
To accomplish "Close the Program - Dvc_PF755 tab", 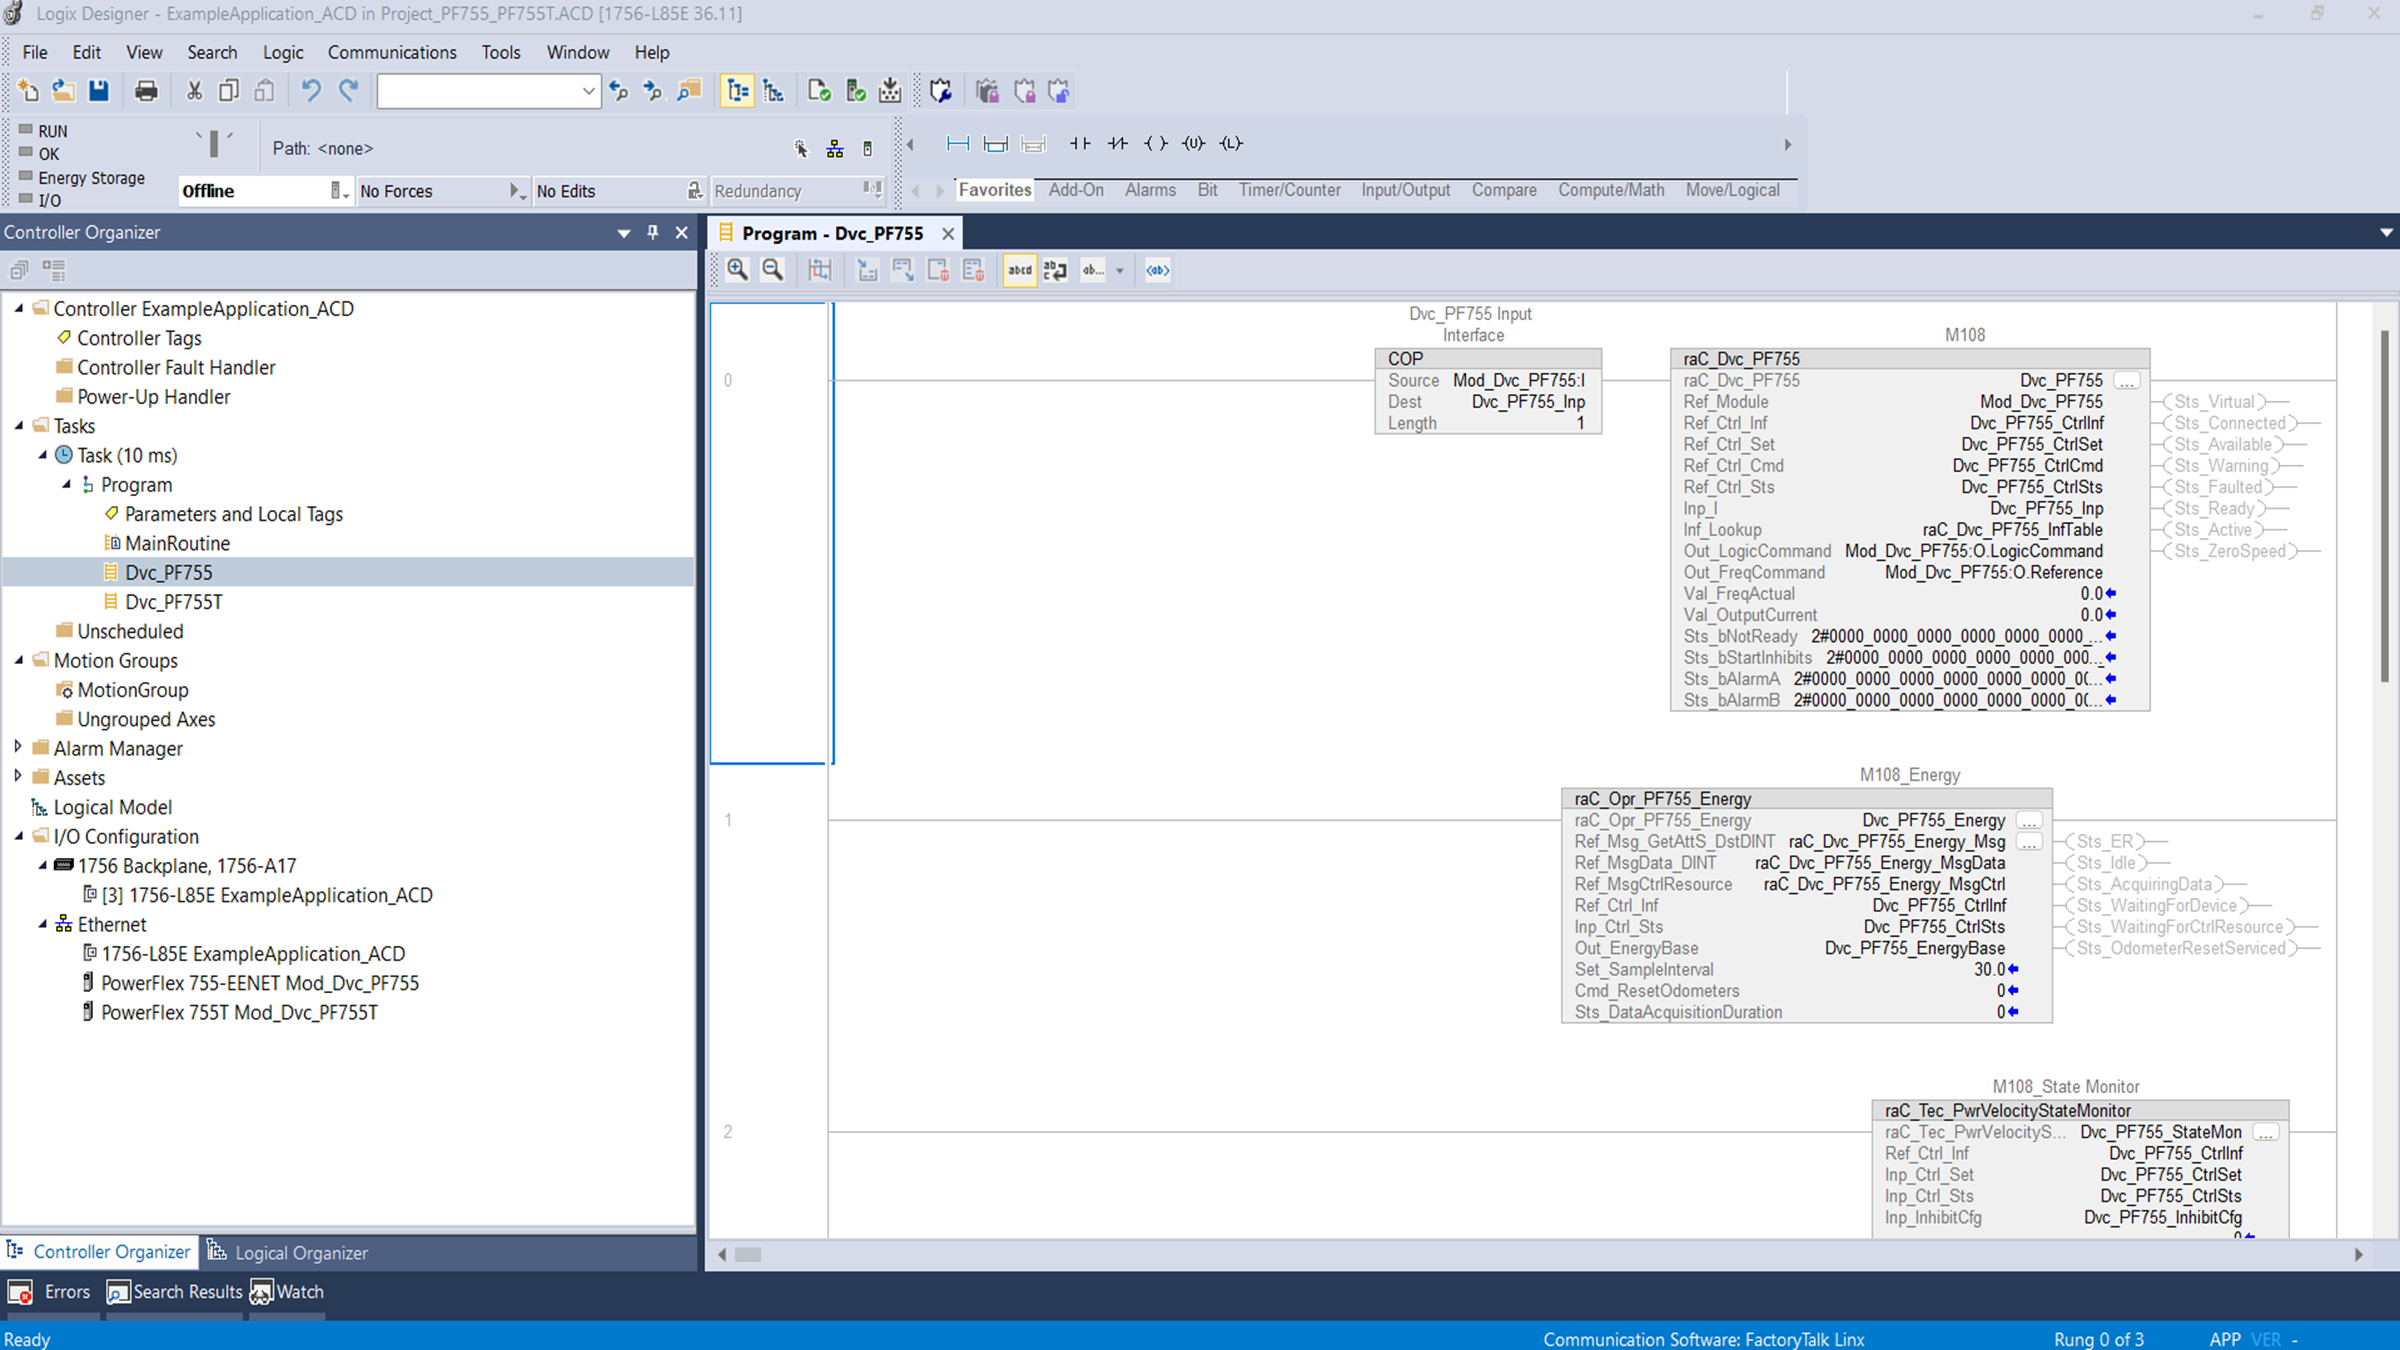I will (948, 233).
